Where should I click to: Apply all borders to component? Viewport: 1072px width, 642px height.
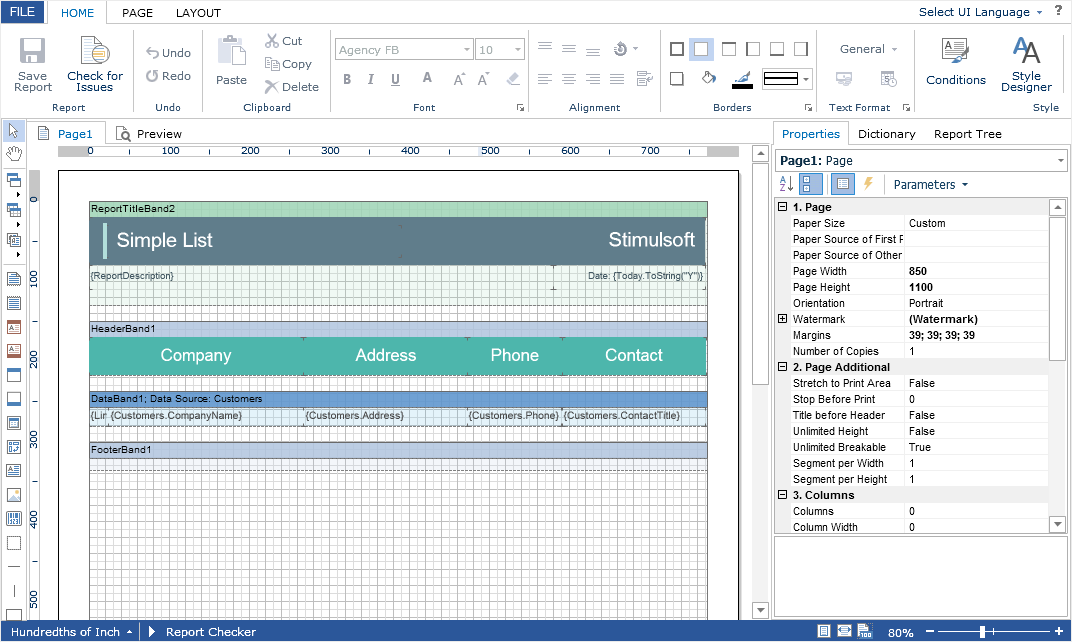pyautogui.click(x=677, y=49)
